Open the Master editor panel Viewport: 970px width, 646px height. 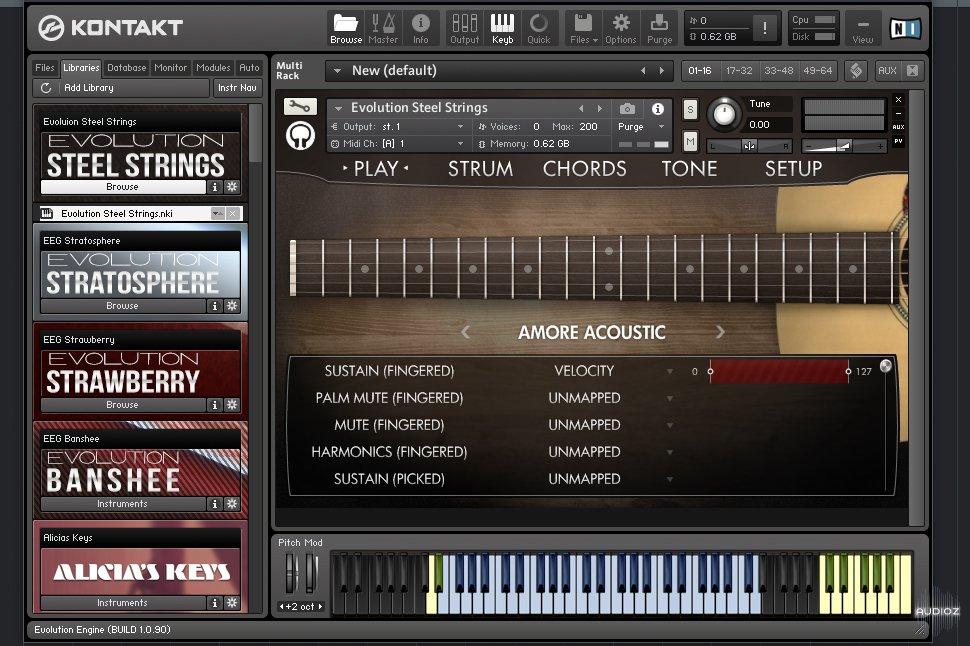click(x=383, y=28)
